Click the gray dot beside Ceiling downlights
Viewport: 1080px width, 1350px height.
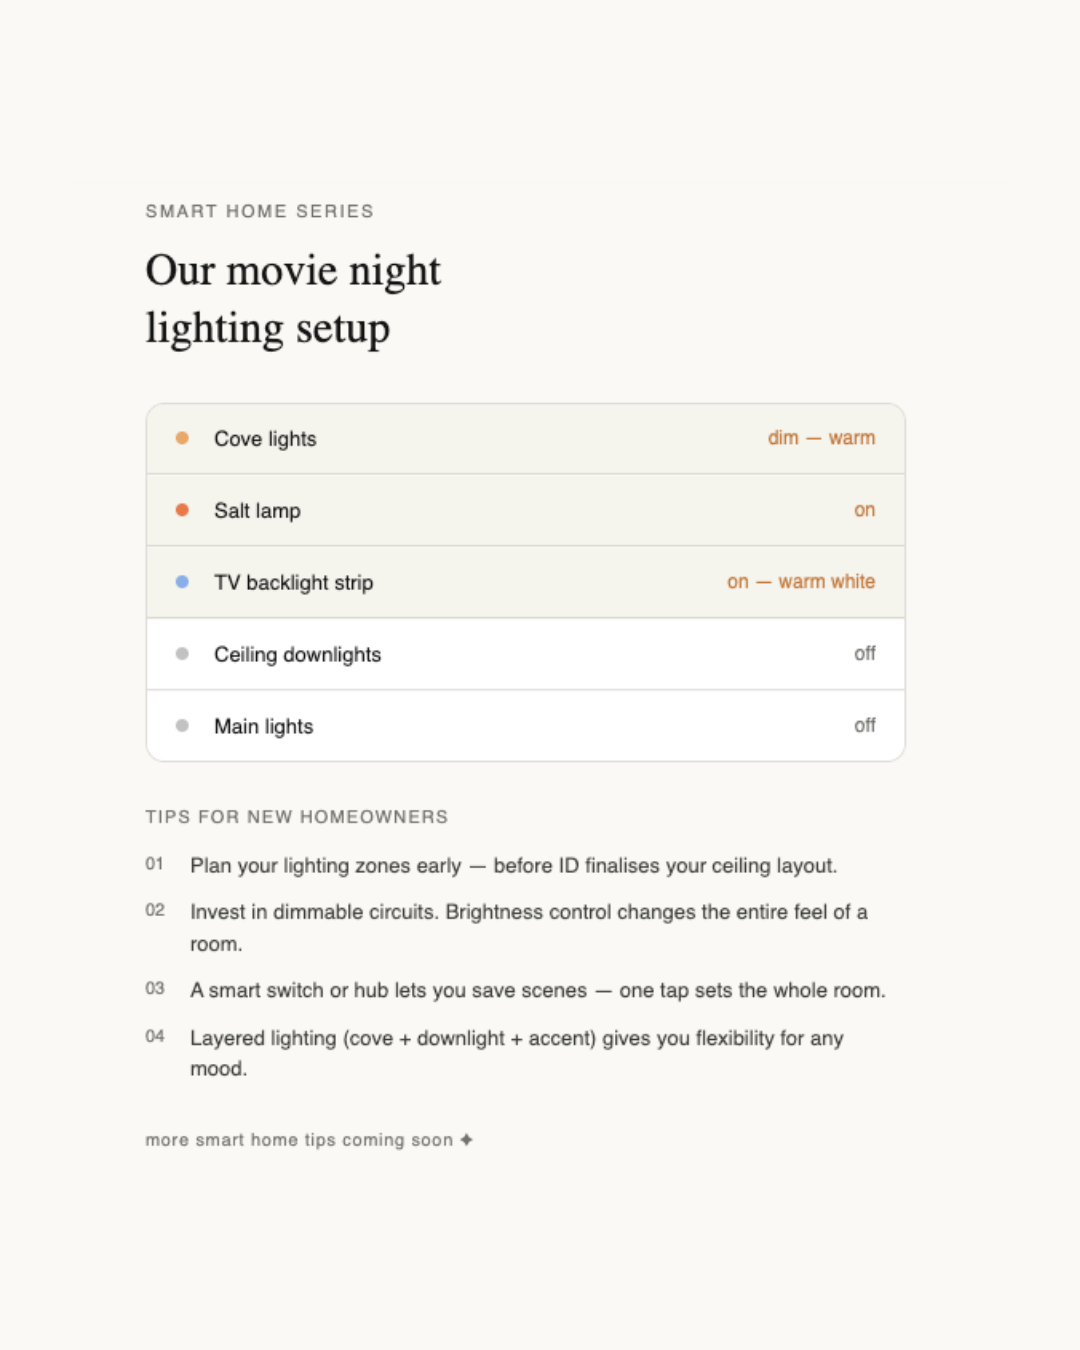click(182, 653)
